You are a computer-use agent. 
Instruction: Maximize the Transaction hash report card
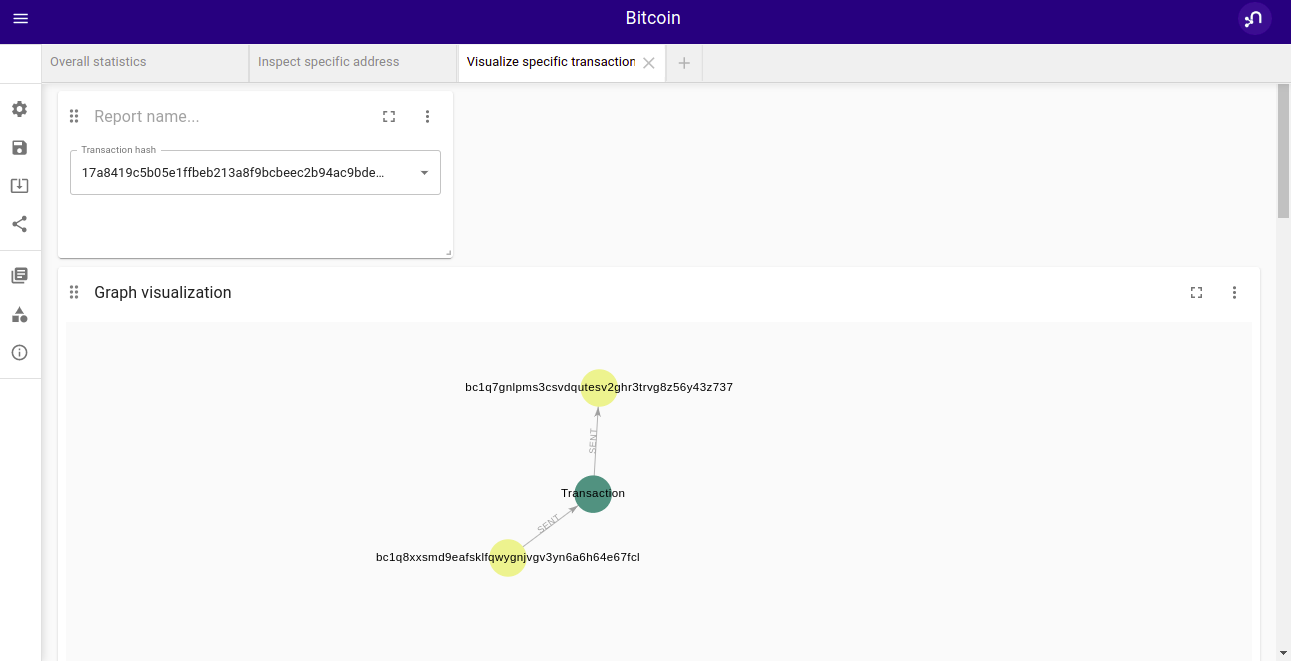click(389, 116)
